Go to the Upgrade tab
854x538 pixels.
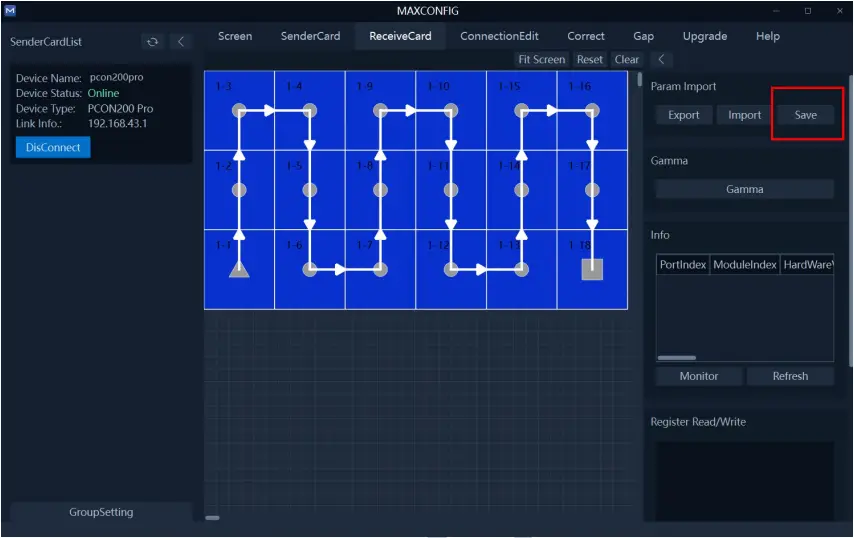point(704,36)
